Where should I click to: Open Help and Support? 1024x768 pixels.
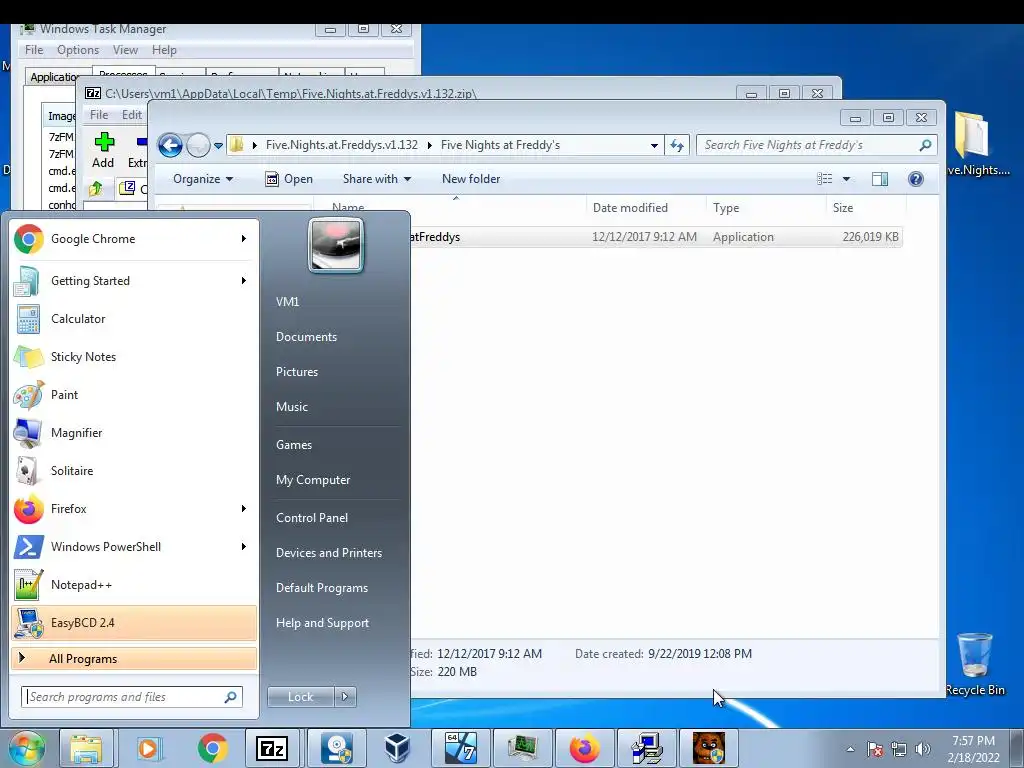[322, 623]
